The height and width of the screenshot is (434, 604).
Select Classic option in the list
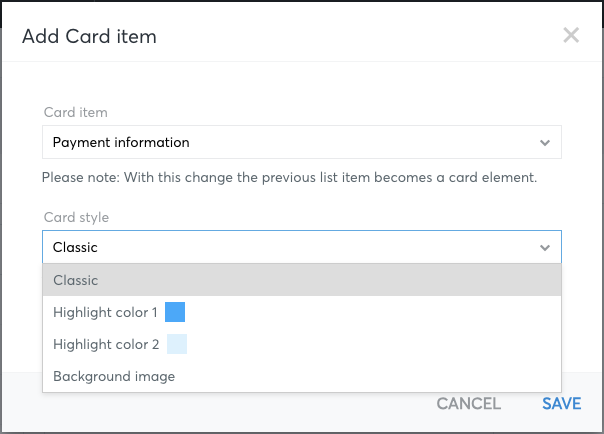click(x=302, y=280)
